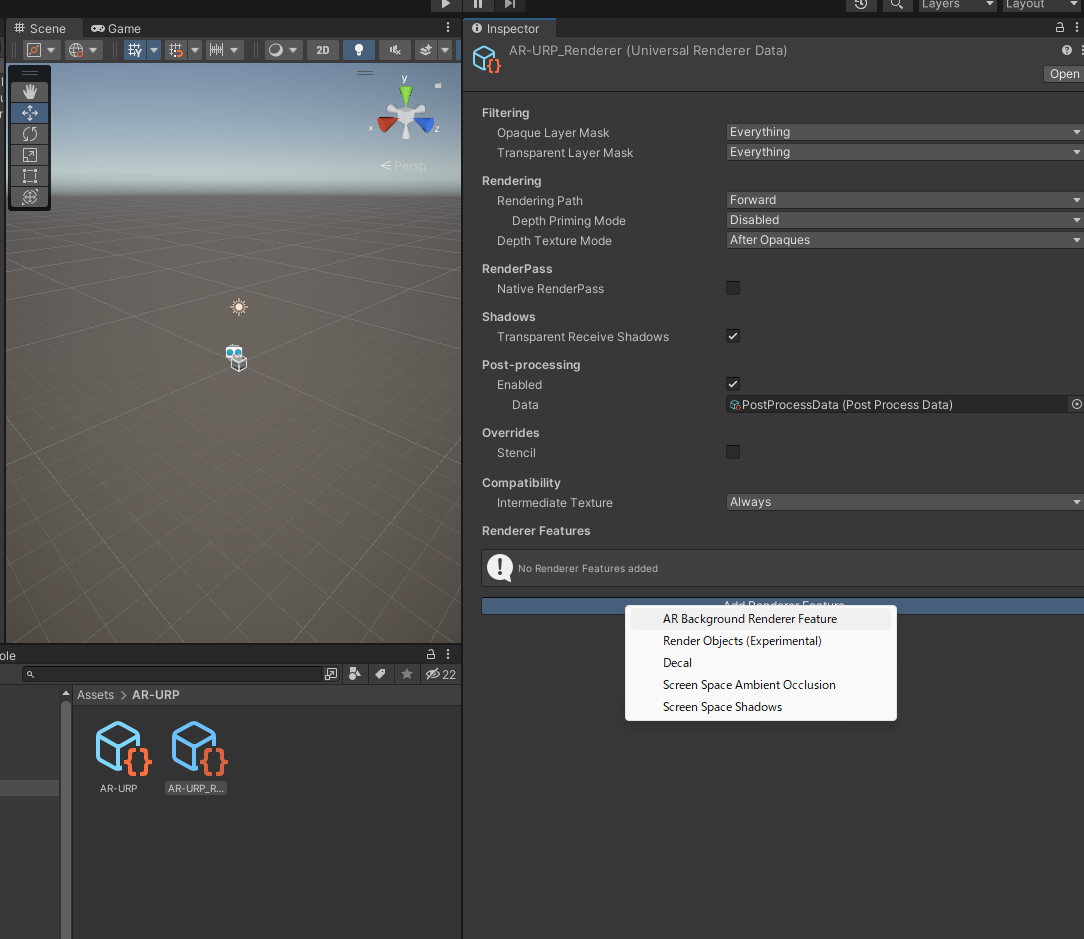Enable Native RenderPass checkbox

[733, 288]
